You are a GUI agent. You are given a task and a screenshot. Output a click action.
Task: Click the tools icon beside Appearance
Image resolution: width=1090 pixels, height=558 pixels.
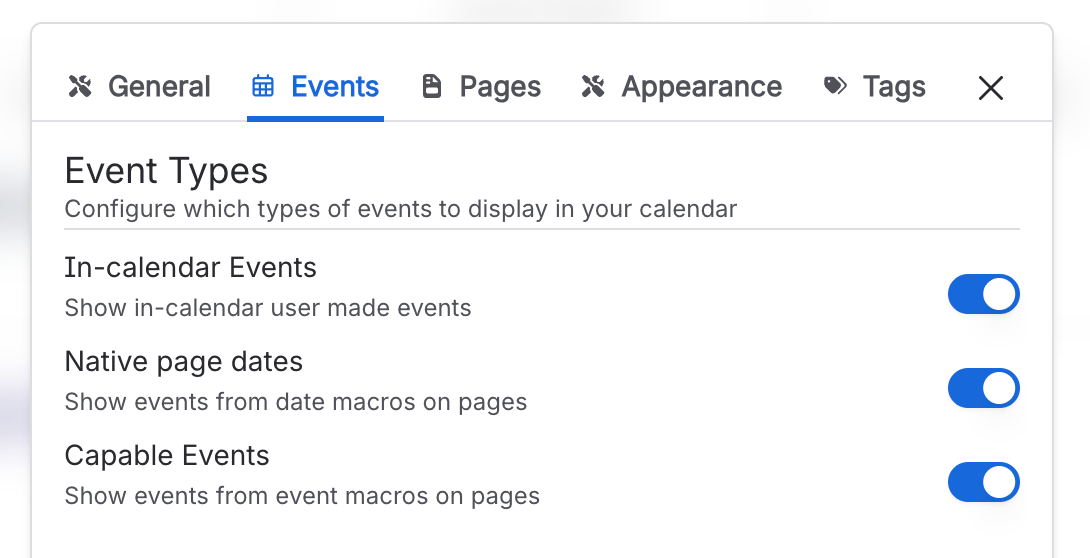coord(593,87)
